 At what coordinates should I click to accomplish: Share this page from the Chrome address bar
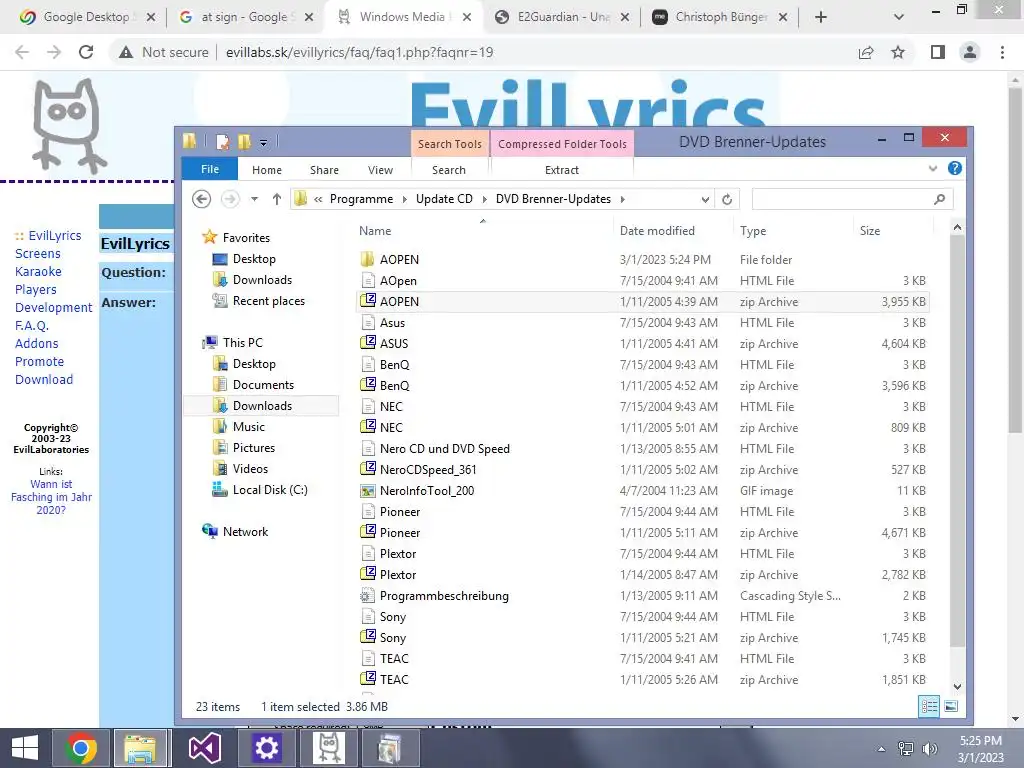[866, 52]
